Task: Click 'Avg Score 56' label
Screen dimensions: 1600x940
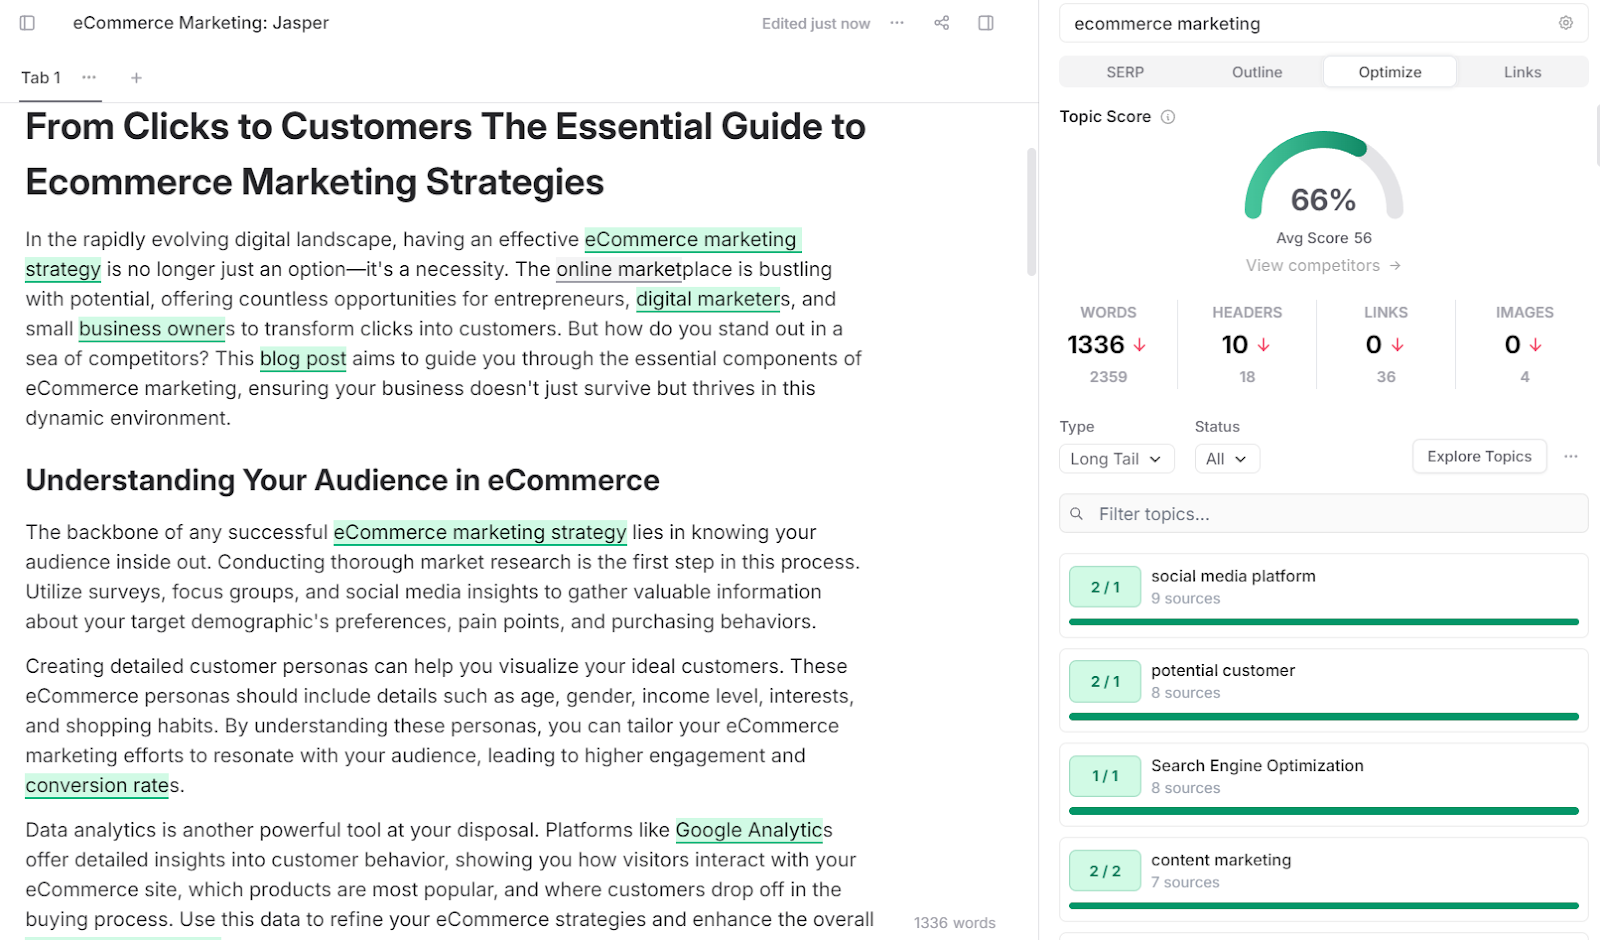Action: point(1324,238)
